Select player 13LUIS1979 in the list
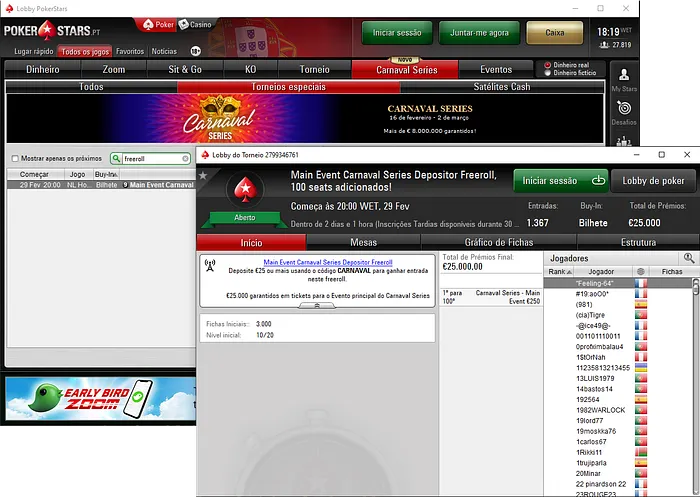Screen dimensions: 700x497 (x=618, y=378)
